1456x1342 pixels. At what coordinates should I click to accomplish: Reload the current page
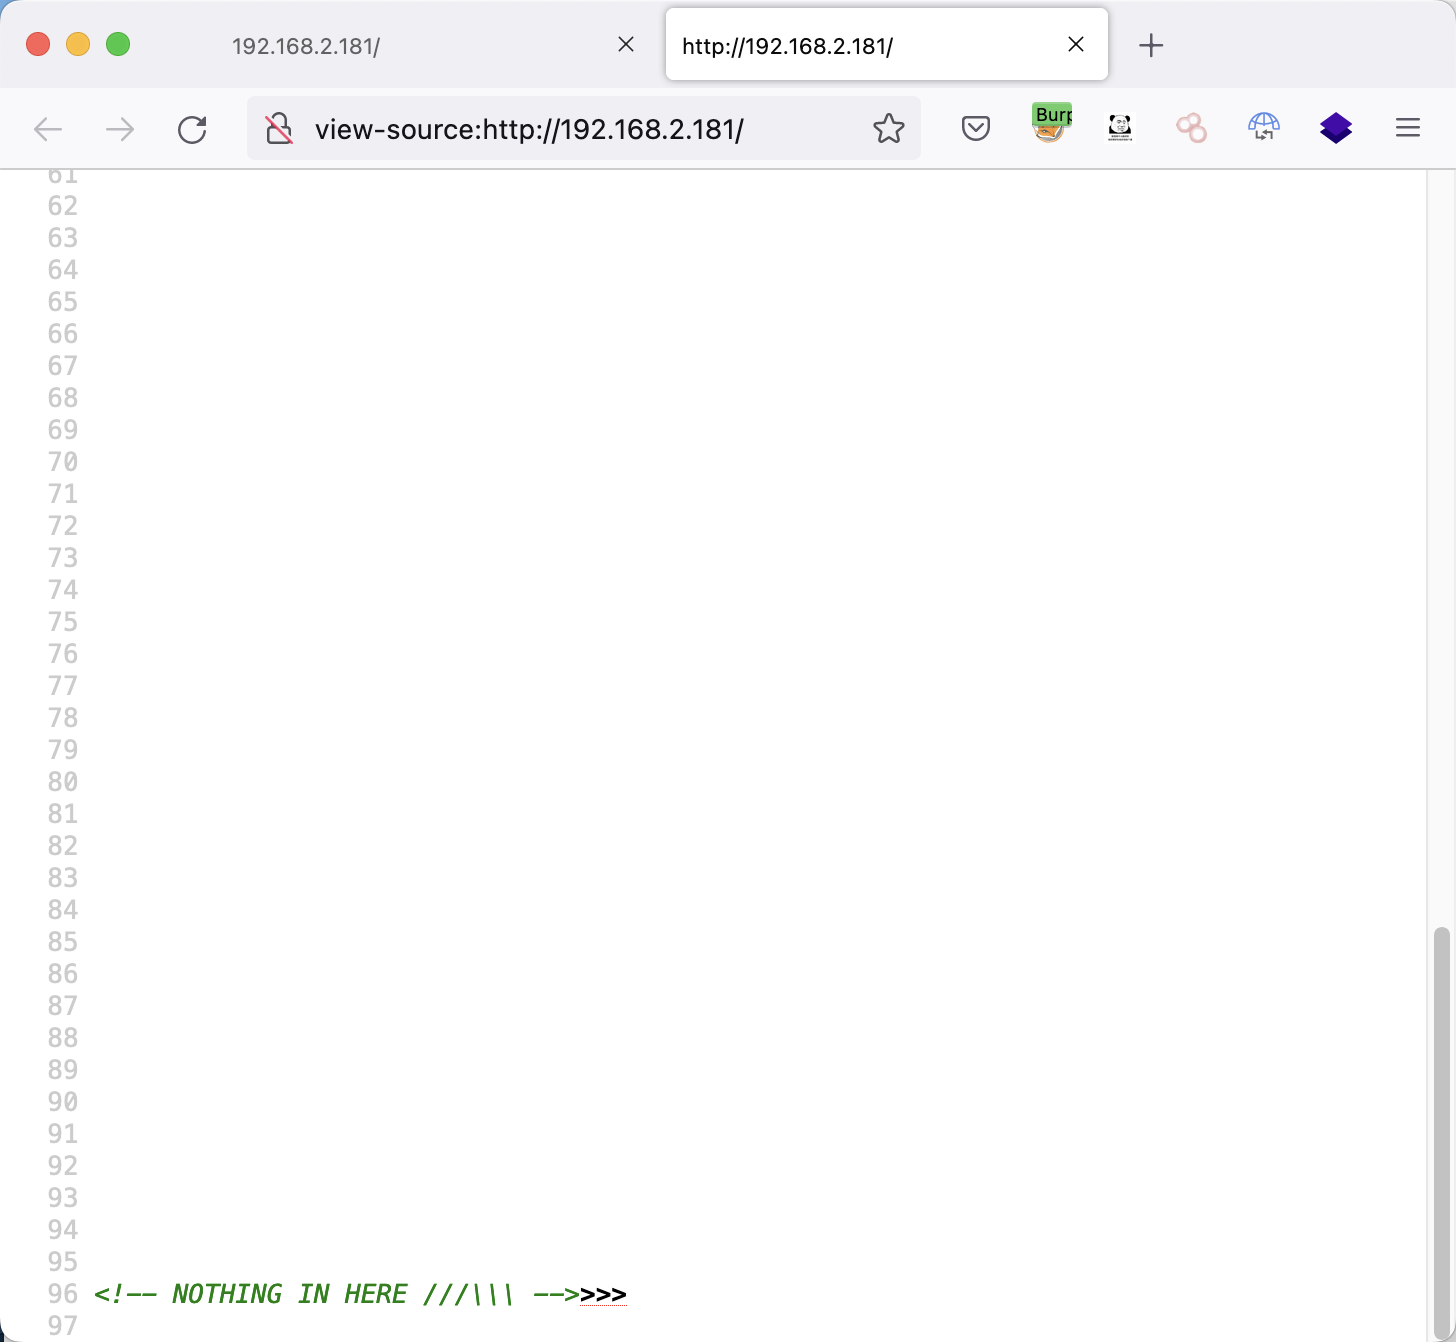[x=192, y=129]
